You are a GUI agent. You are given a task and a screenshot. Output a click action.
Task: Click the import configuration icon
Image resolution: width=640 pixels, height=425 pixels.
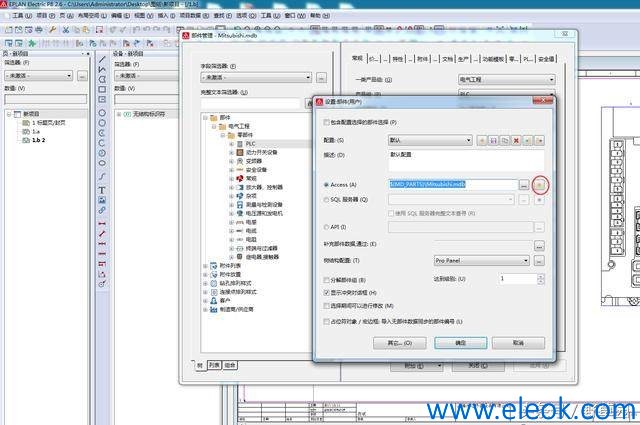tap(528, 140)
